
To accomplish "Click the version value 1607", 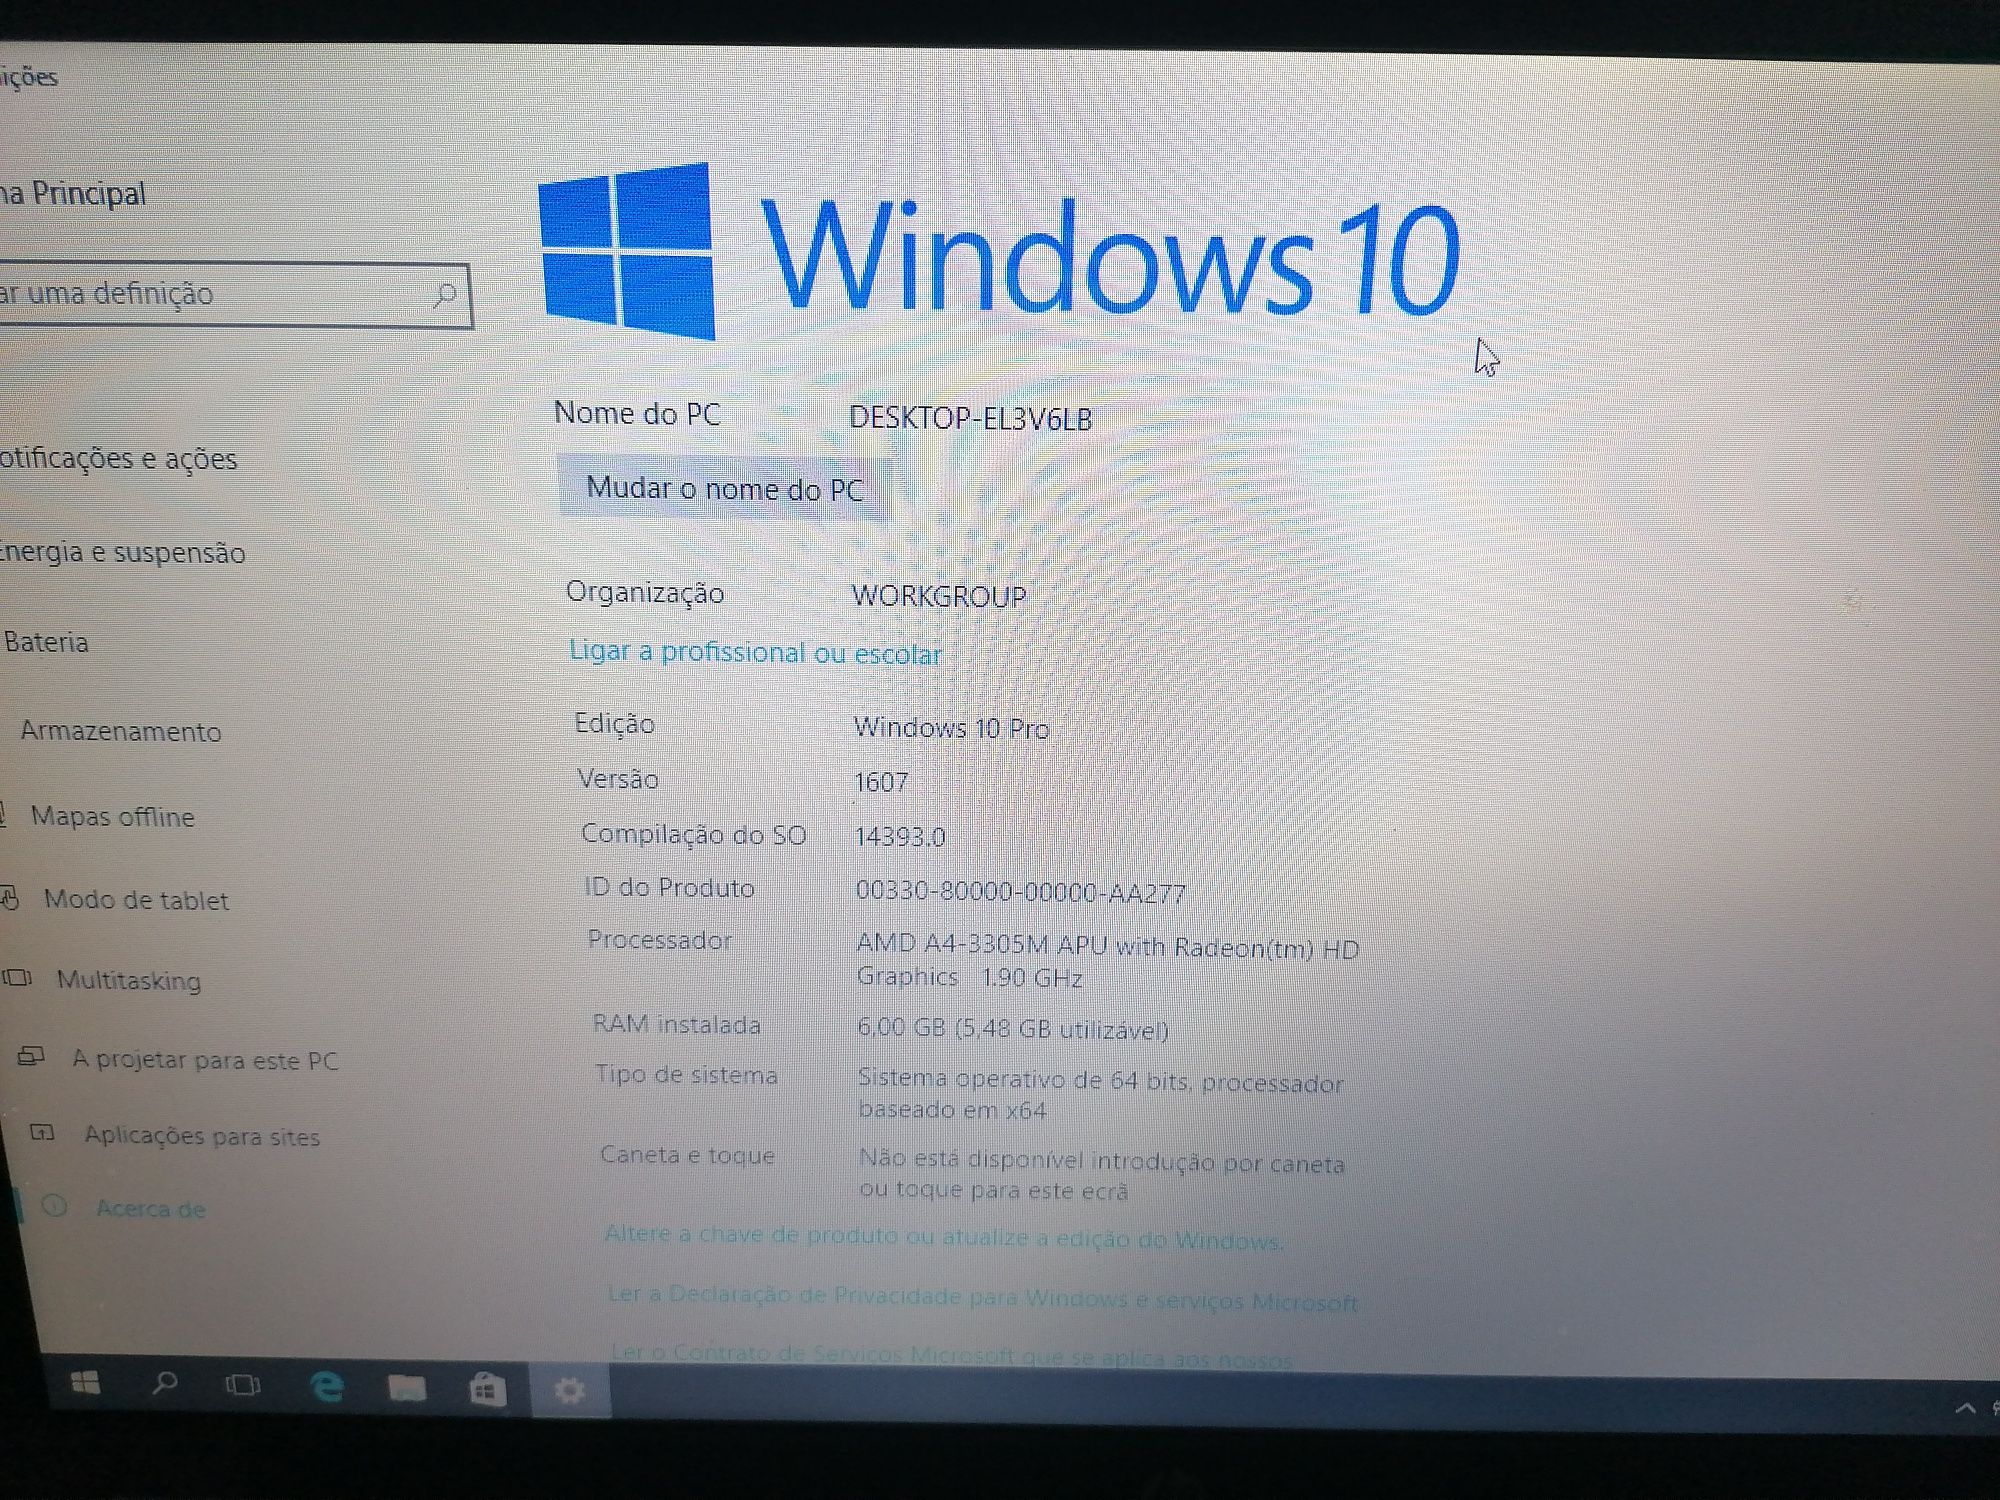I will point(881,781).
